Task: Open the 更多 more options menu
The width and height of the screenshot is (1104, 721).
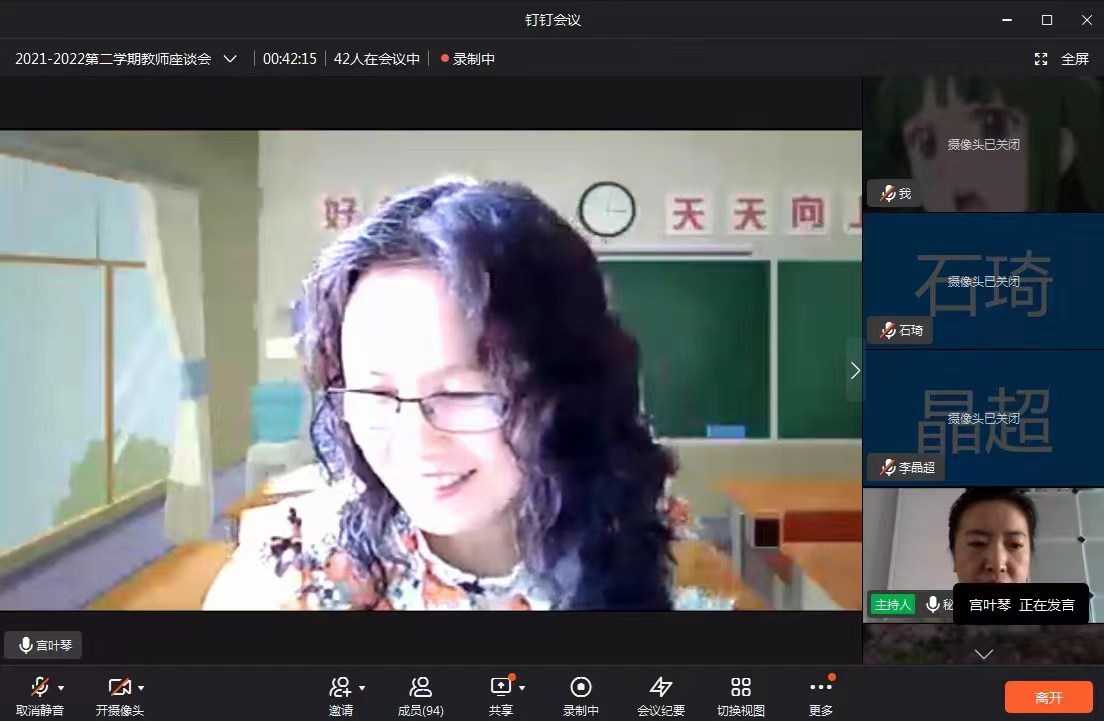Action: click(x=820, y=687)
